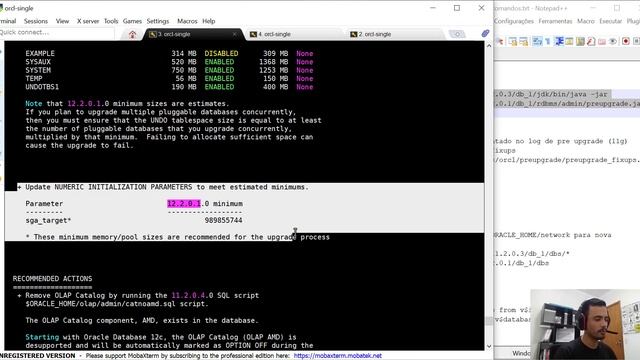
Task: Click the yellow 'DISABLED' status text
Action: [221, 53]
